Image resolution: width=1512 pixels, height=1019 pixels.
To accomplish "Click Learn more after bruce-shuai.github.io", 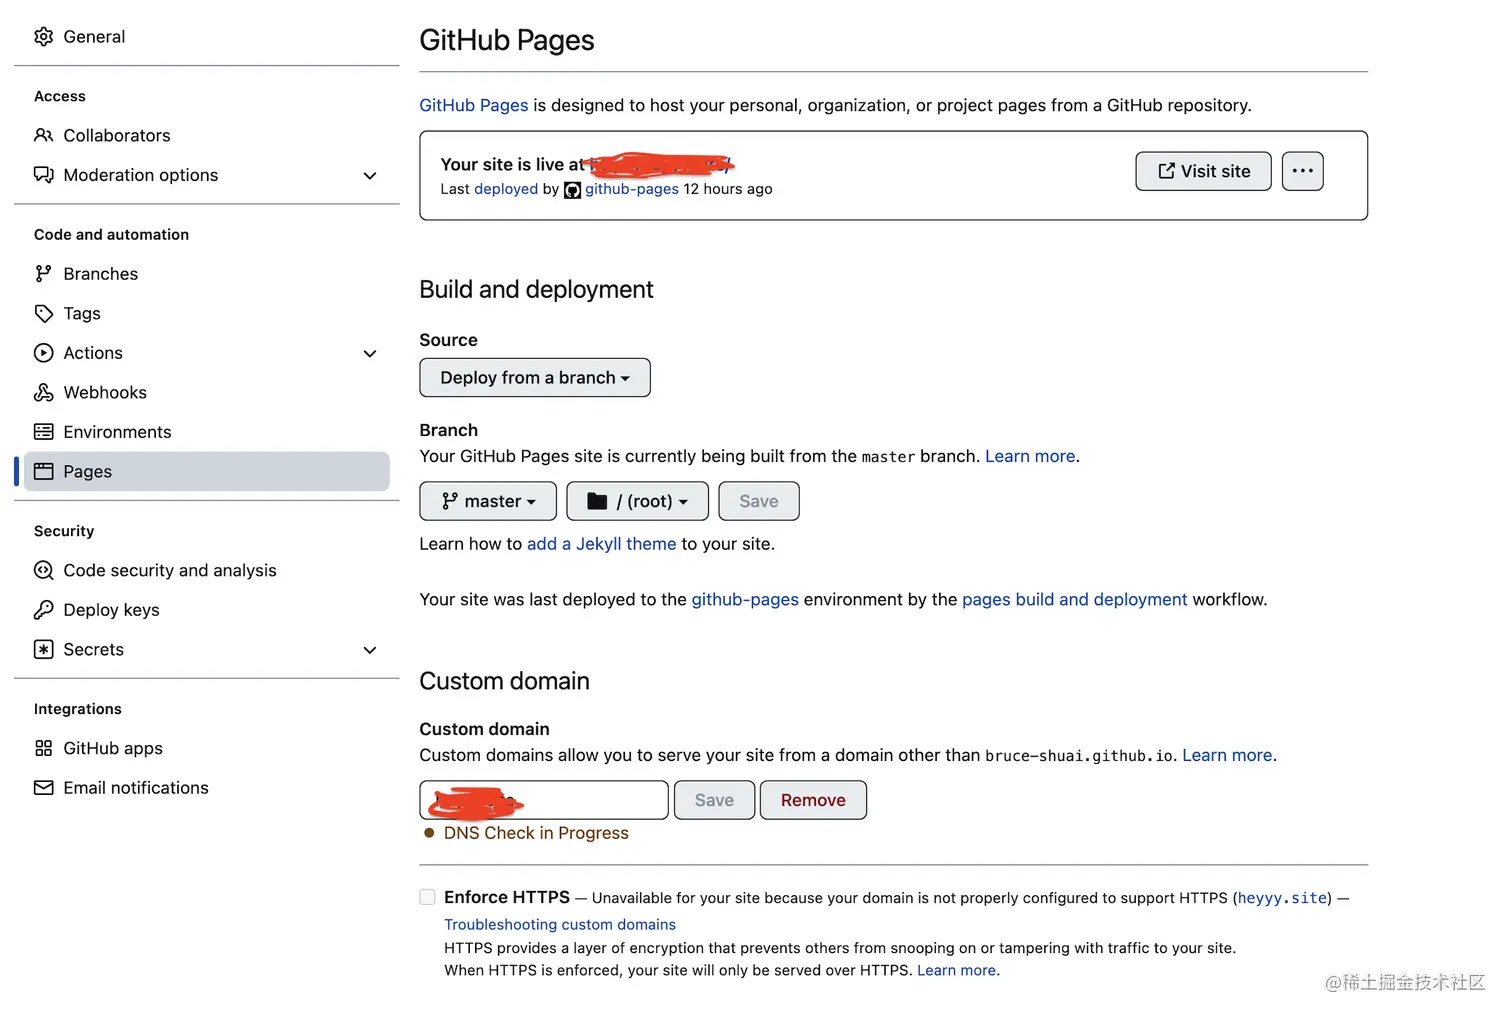I will [1227, 755].
